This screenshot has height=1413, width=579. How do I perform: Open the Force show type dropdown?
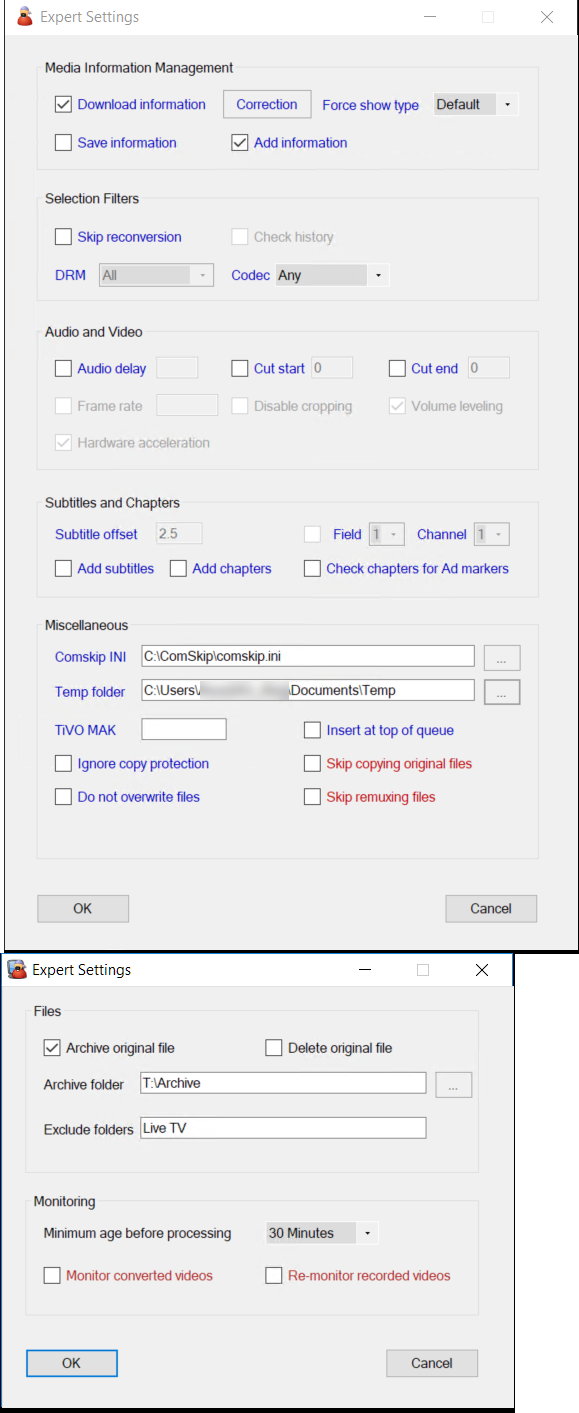pos(476,104)
